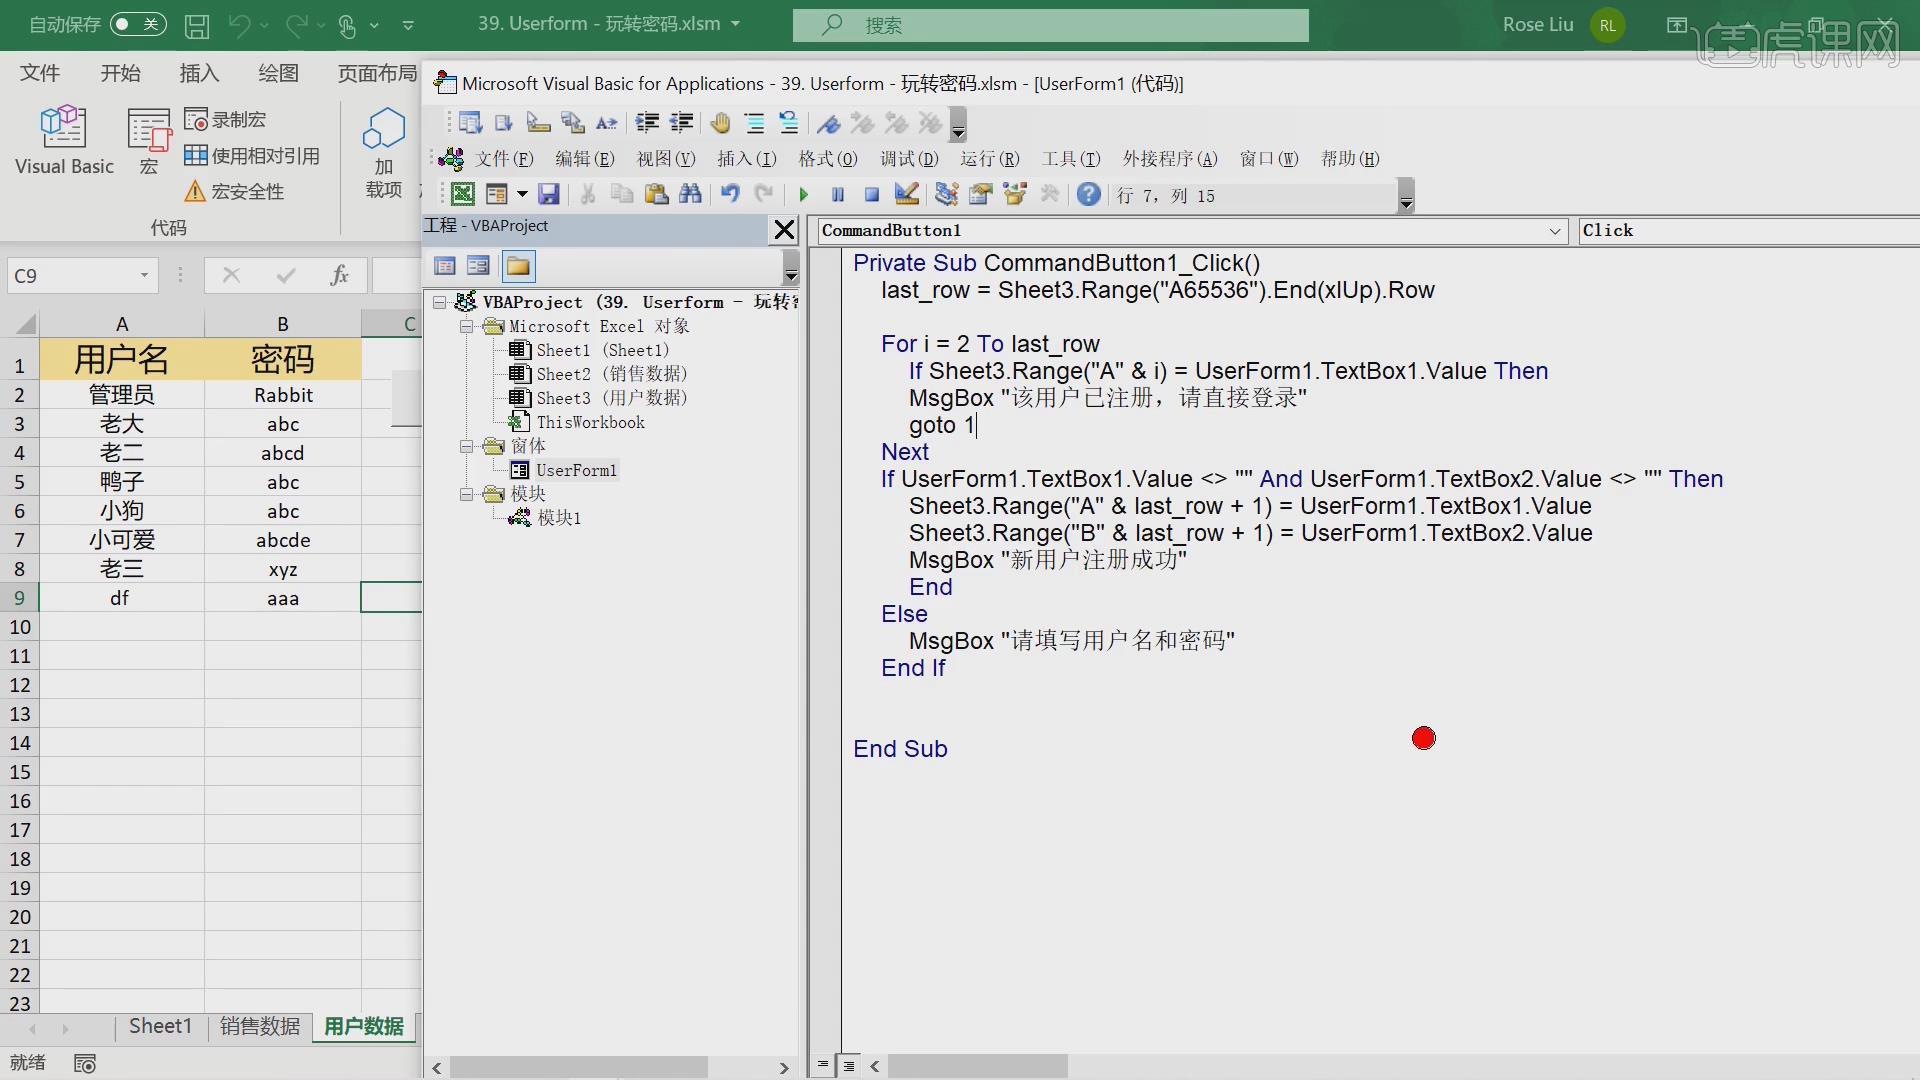Click the Toggle Breakpoint hand icon
1920x1080 pixels.
pos(720,124)
